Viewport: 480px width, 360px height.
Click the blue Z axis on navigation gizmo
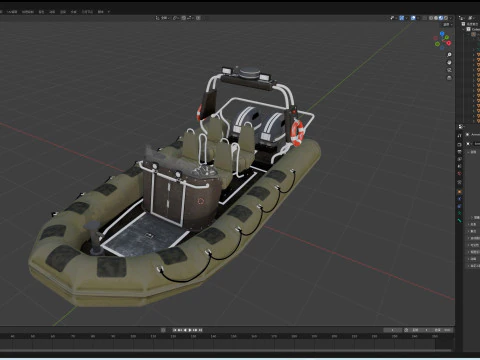(x=442, y=34)
